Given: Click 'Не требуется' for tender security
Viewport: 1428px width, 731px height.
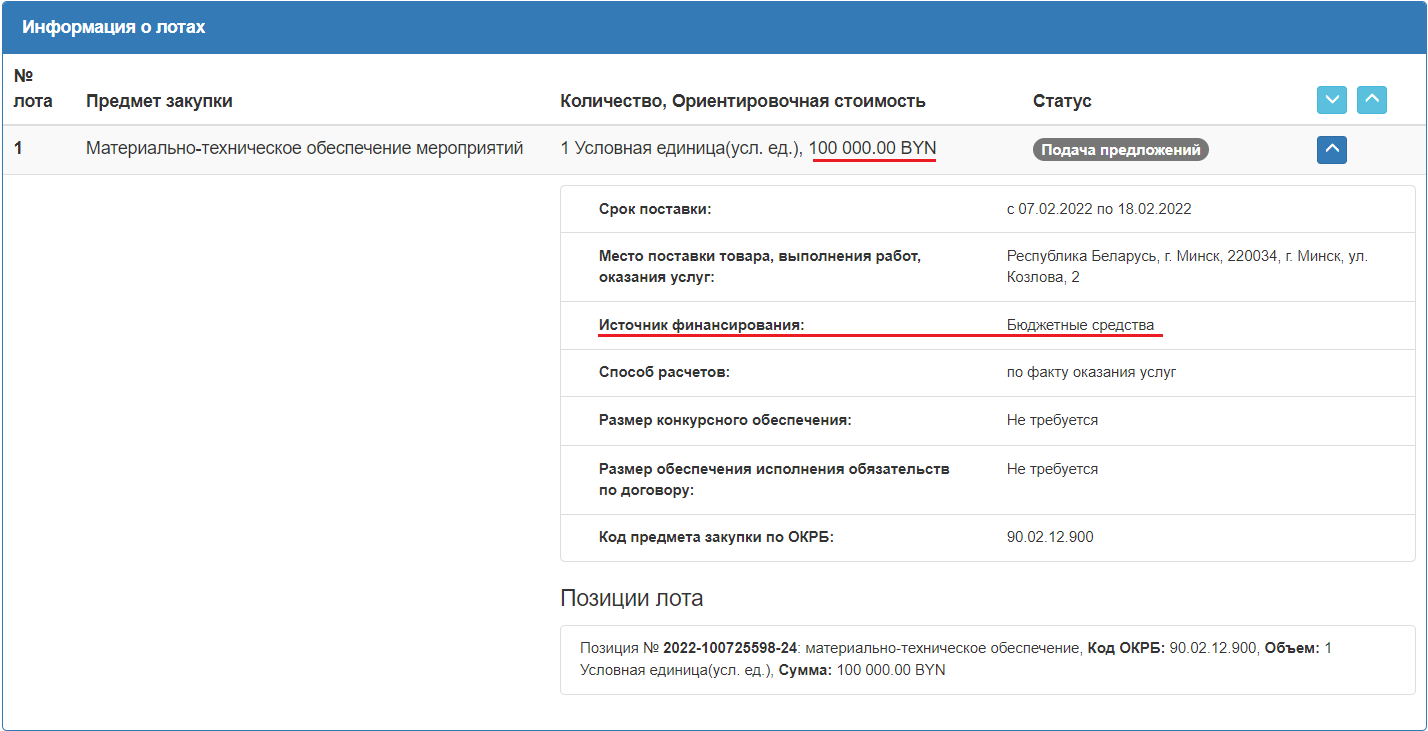Looking at the screenshot, I should tap(1052, 420).
